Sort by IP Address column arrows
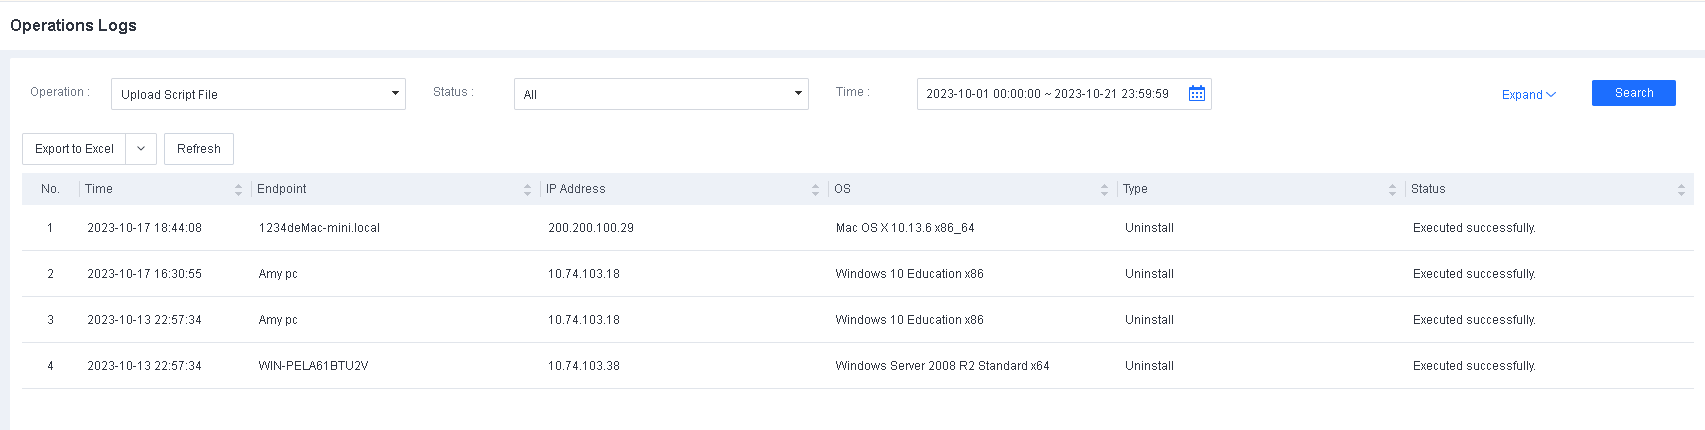1705x430 pixels. [815, 189]
